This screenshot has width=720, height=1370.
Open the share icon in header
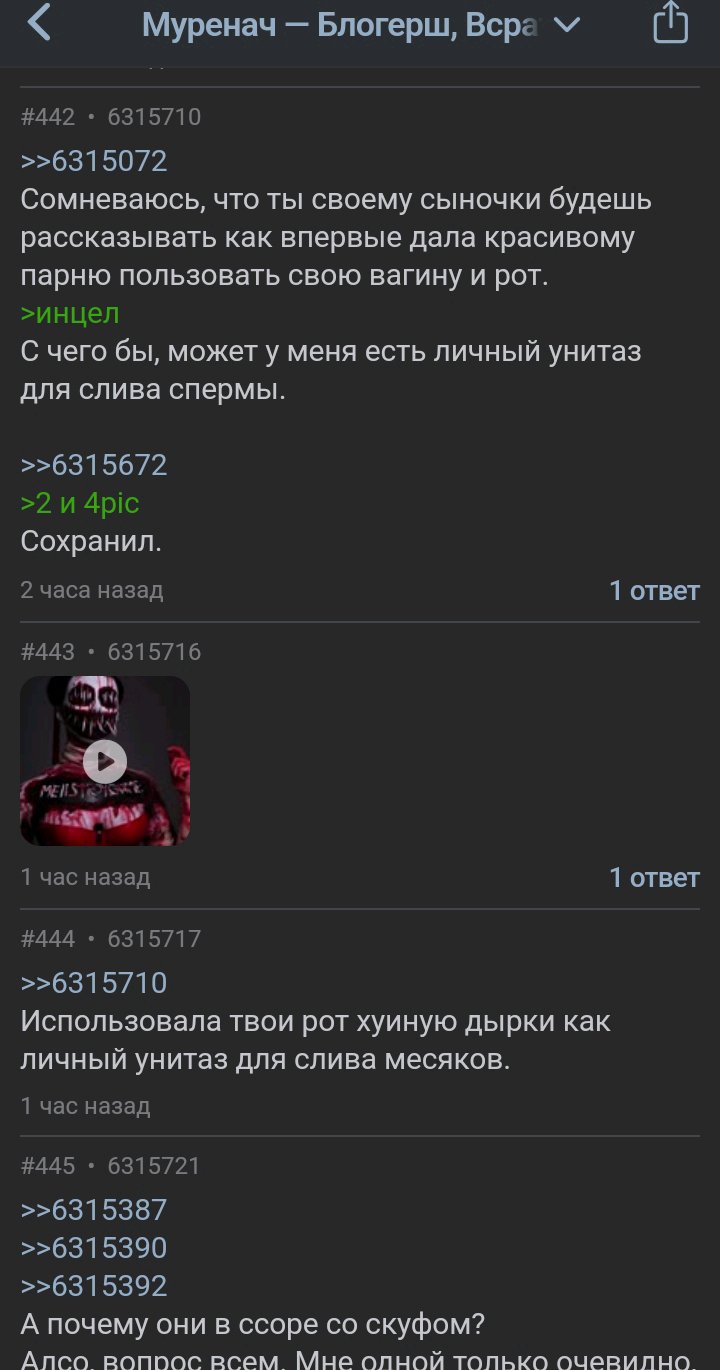click(x=671, y=23)
